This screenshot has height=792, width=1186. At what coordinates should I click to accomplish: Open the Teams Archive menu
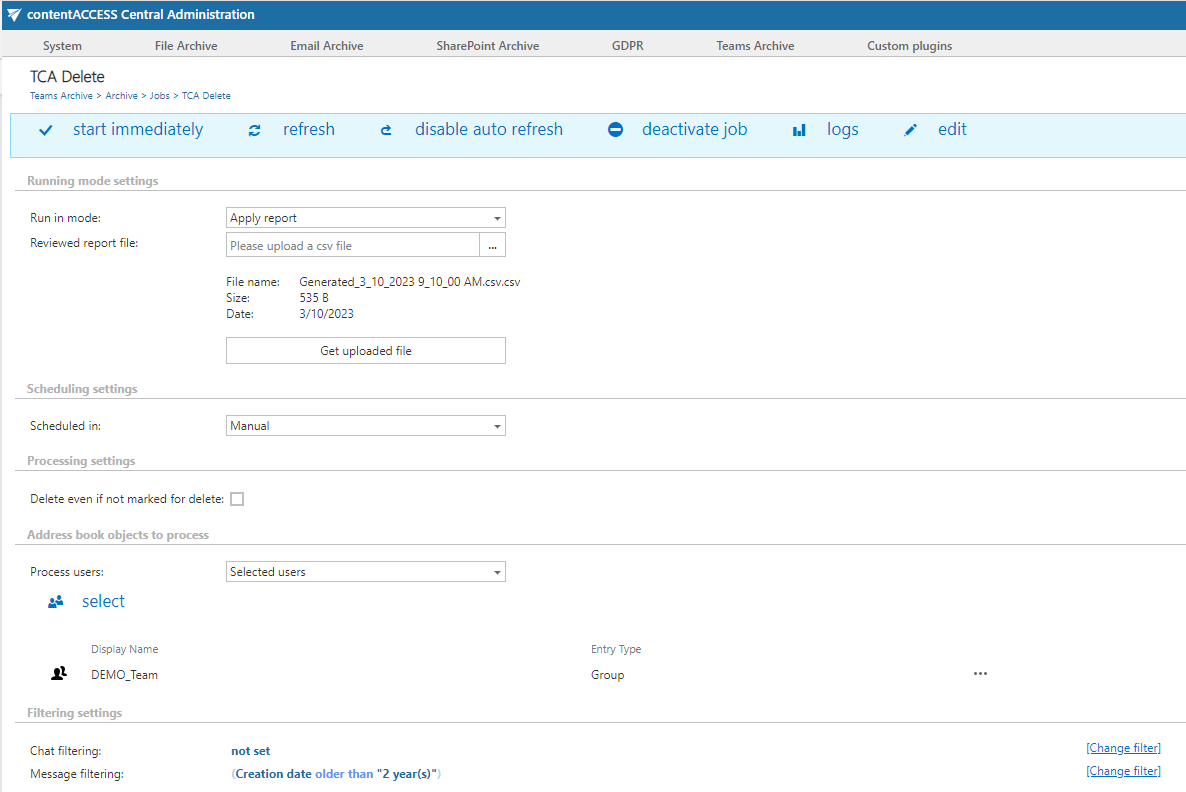755,46
